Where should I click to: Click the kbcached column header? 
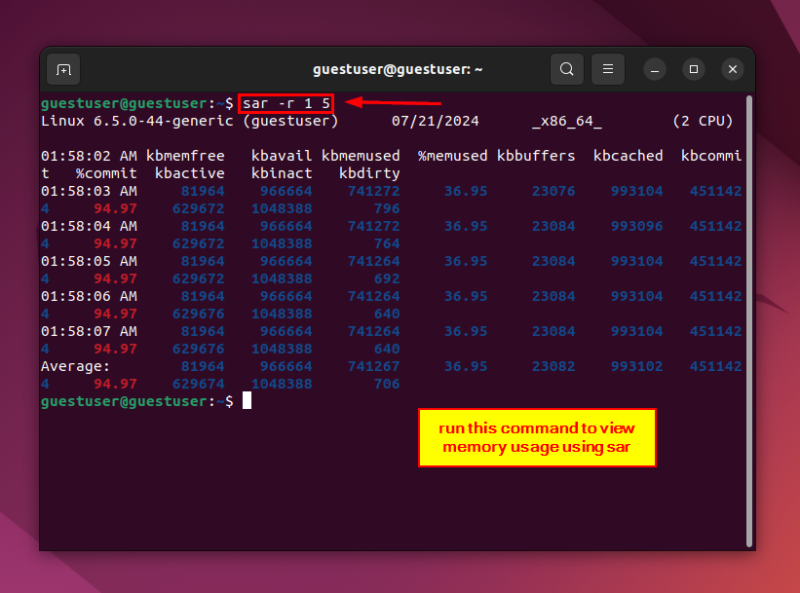click(x=628, y=155)
